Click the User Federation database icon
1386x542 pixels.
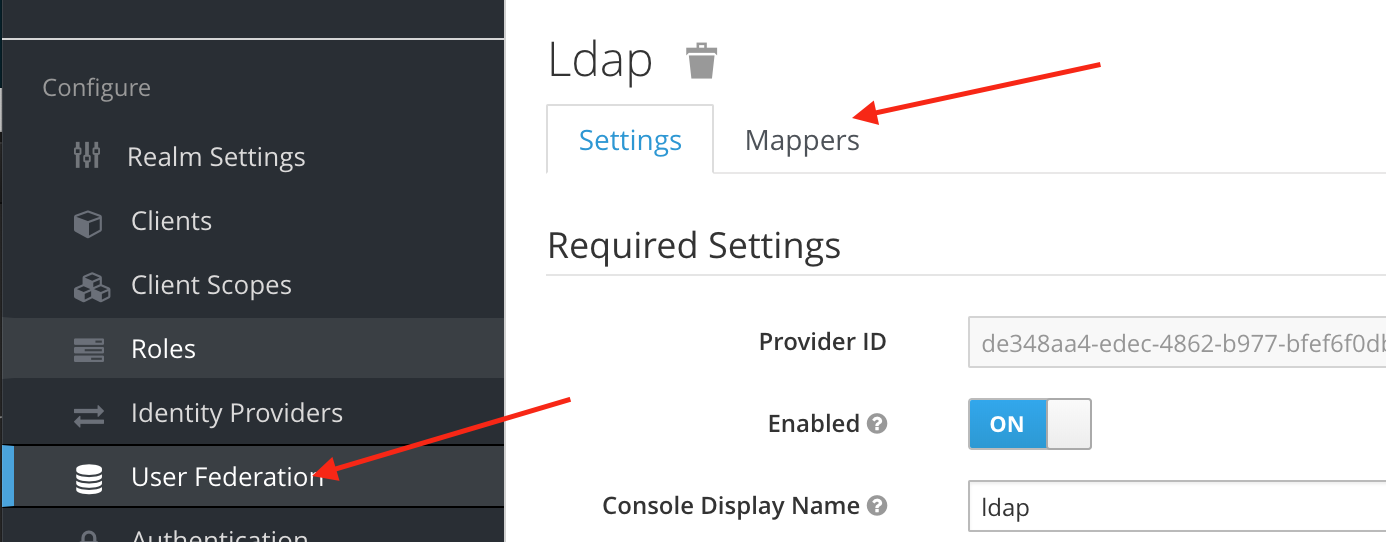89,479
